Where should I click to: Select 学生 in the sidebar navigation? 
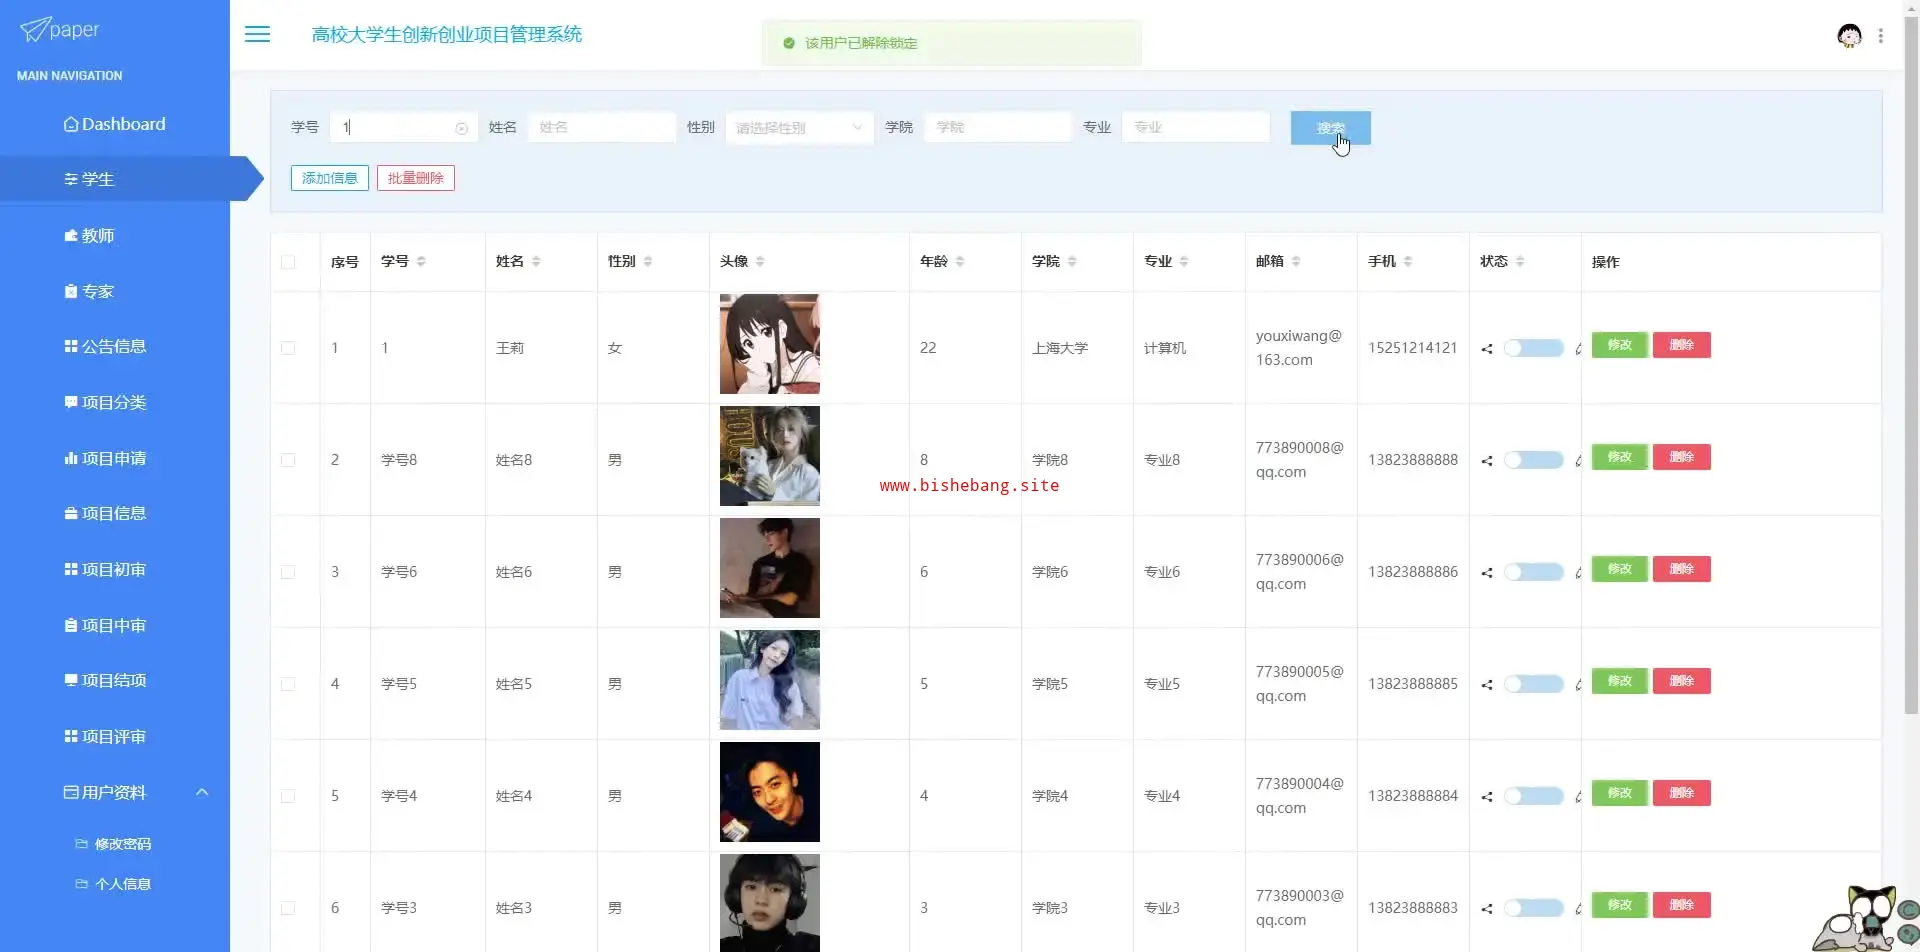[115, 179]
